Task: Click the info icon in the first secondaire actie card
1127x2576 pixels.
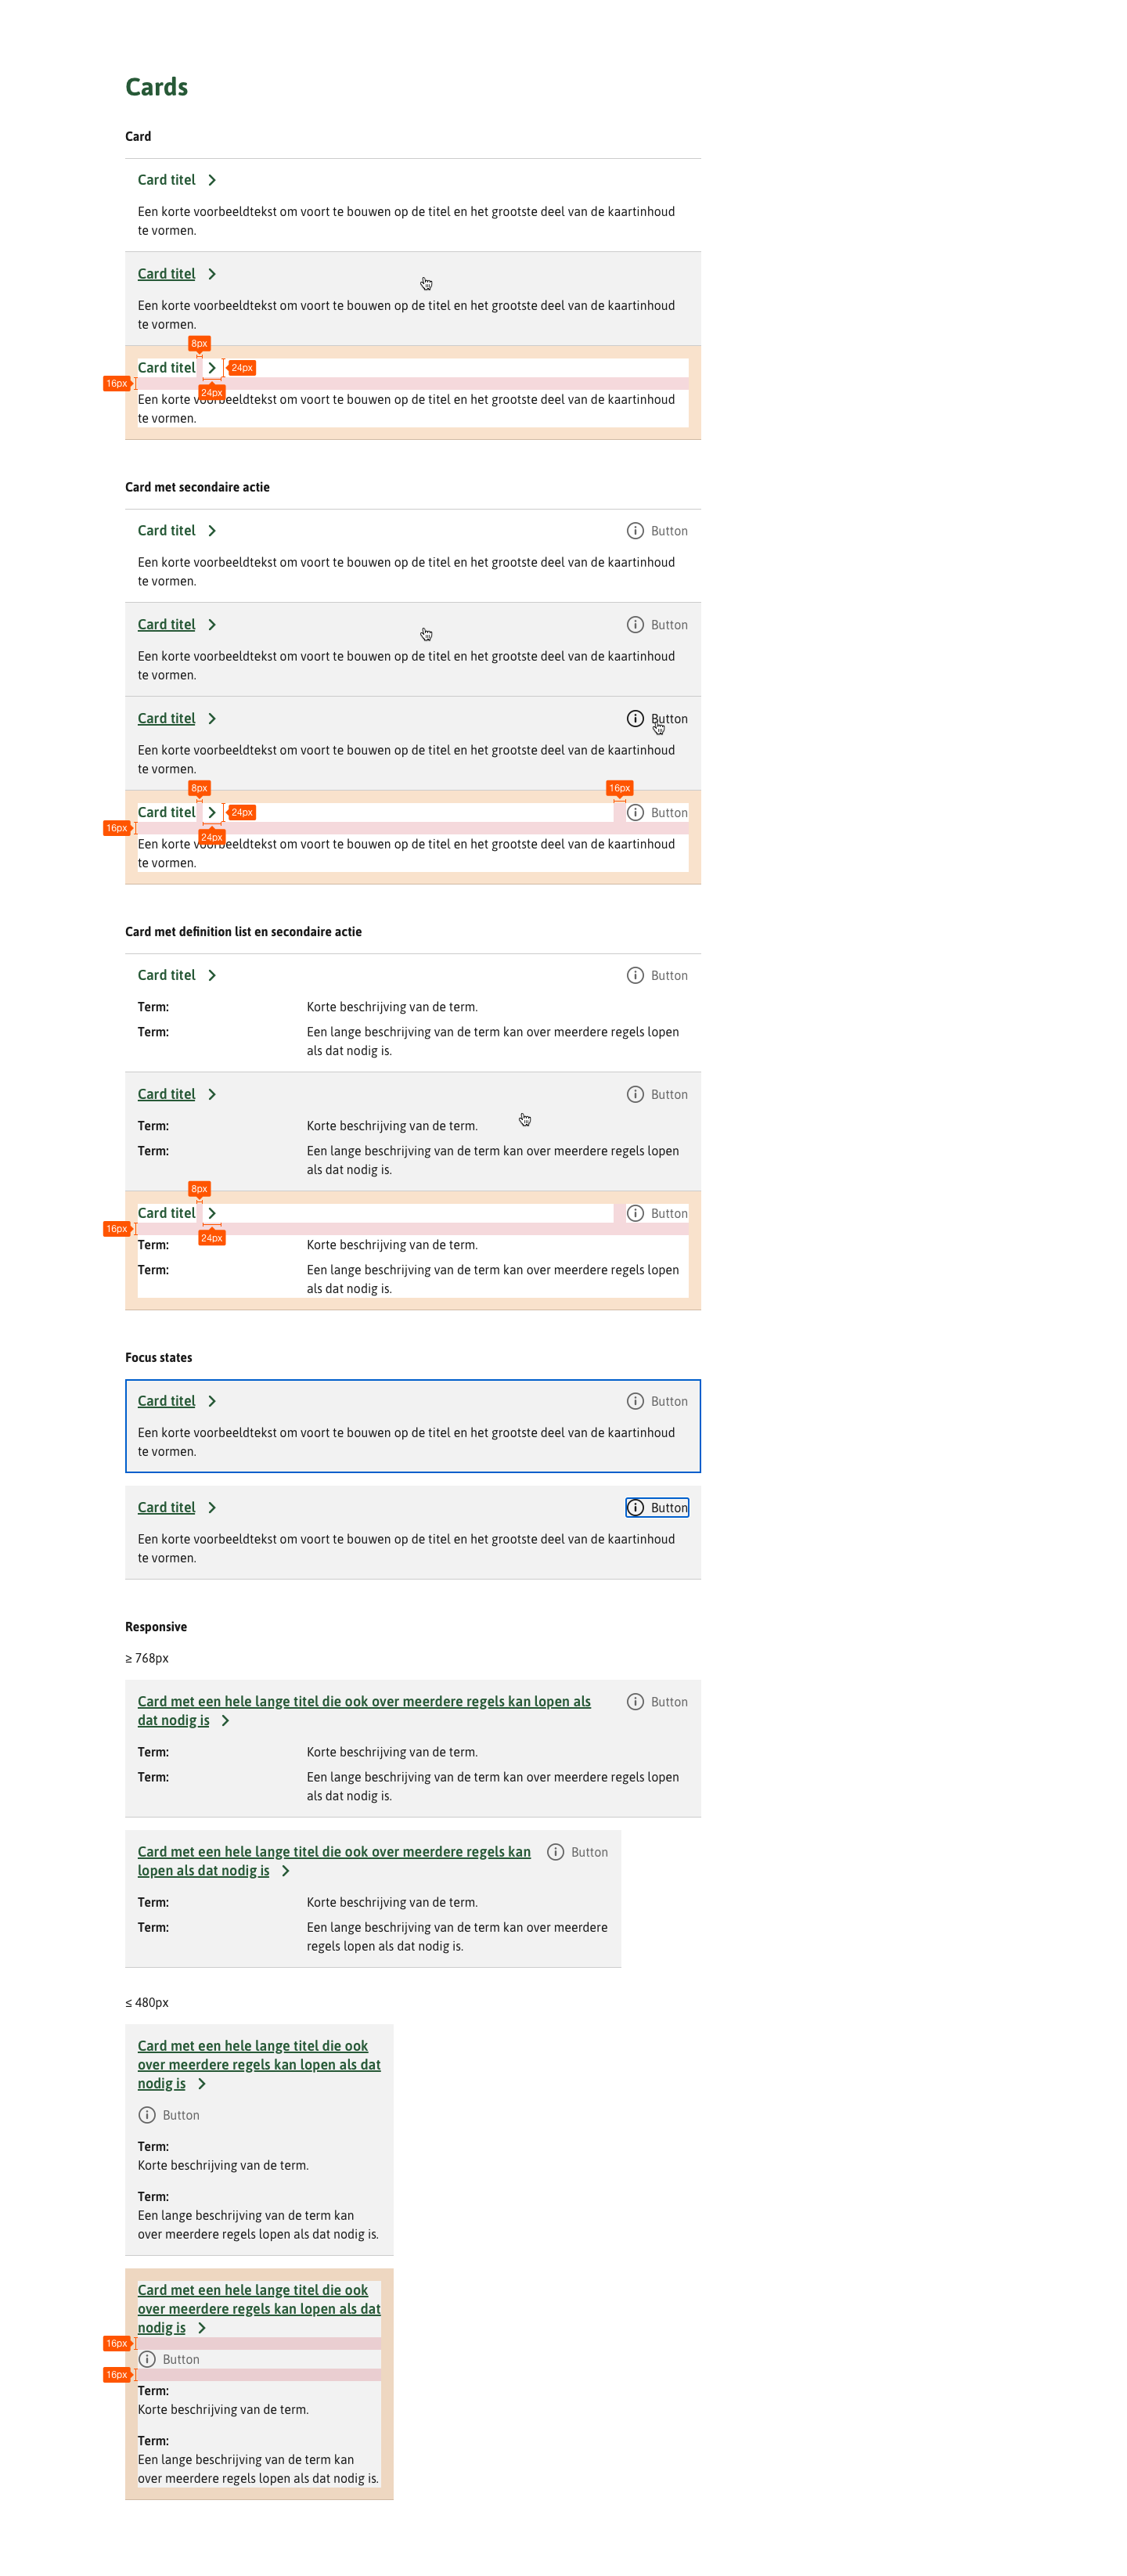Action: pyautogui.click(x=636, y=530)
